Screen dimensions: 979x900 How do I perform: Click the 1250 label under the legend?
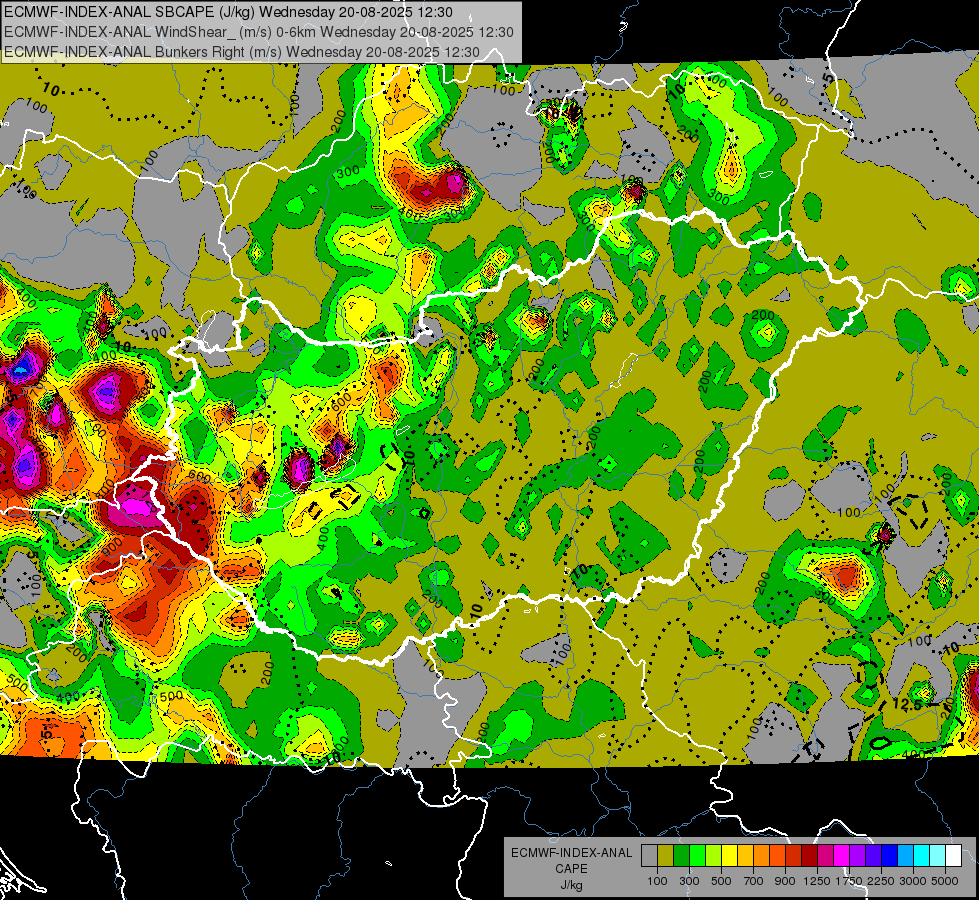coord(817,881)
